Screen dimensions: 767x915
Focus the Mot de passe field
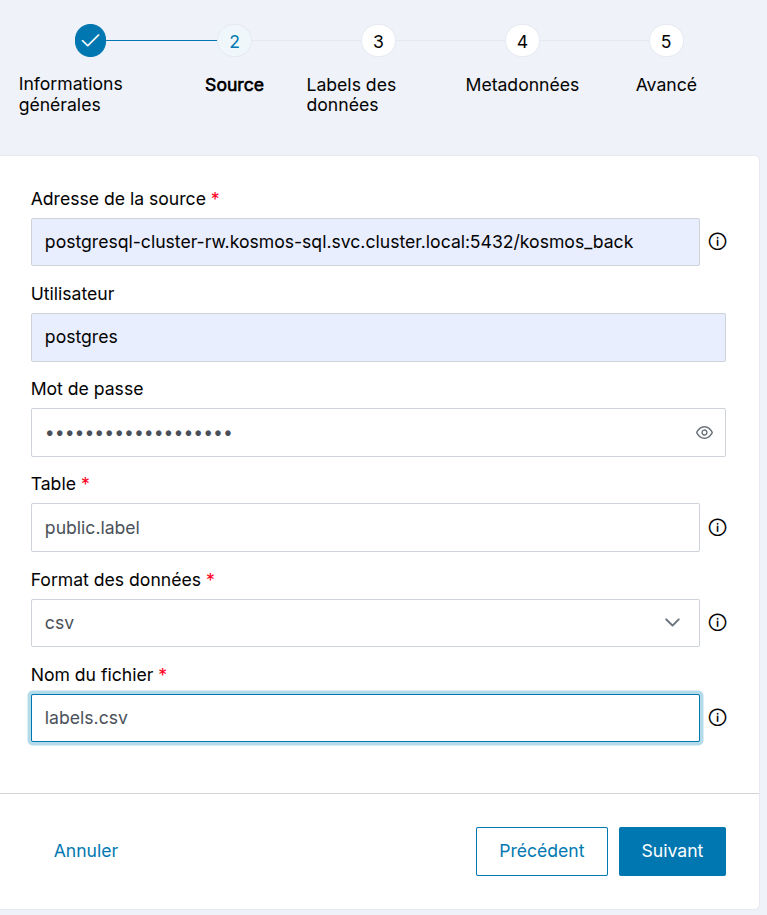[360, 432]
